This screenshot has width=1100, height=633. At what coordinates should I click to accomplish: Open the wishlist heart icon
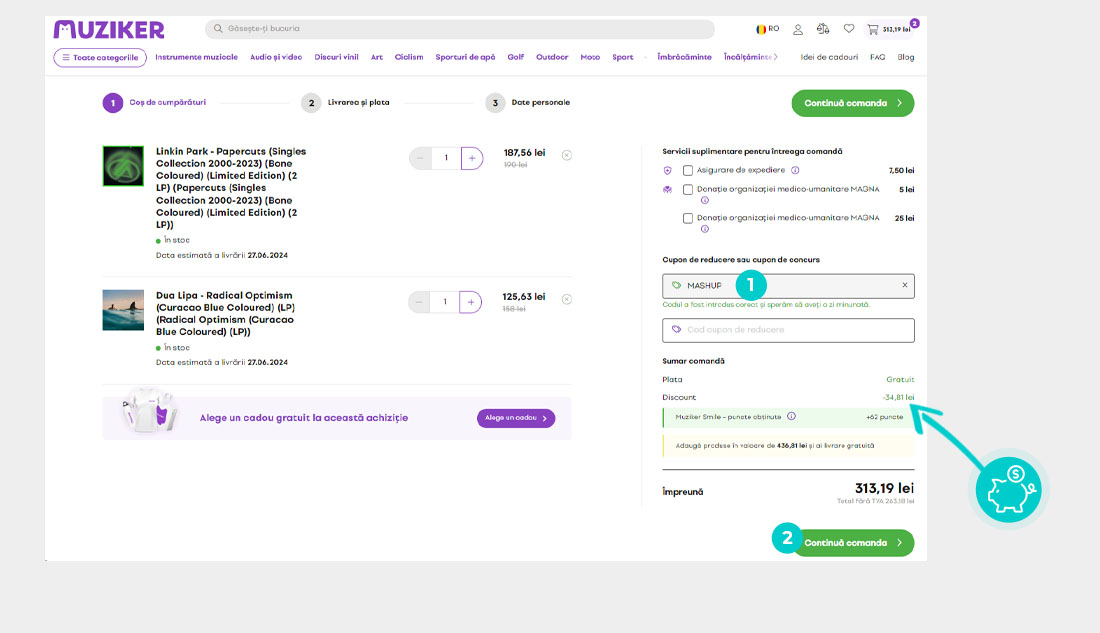pos(849,29)
